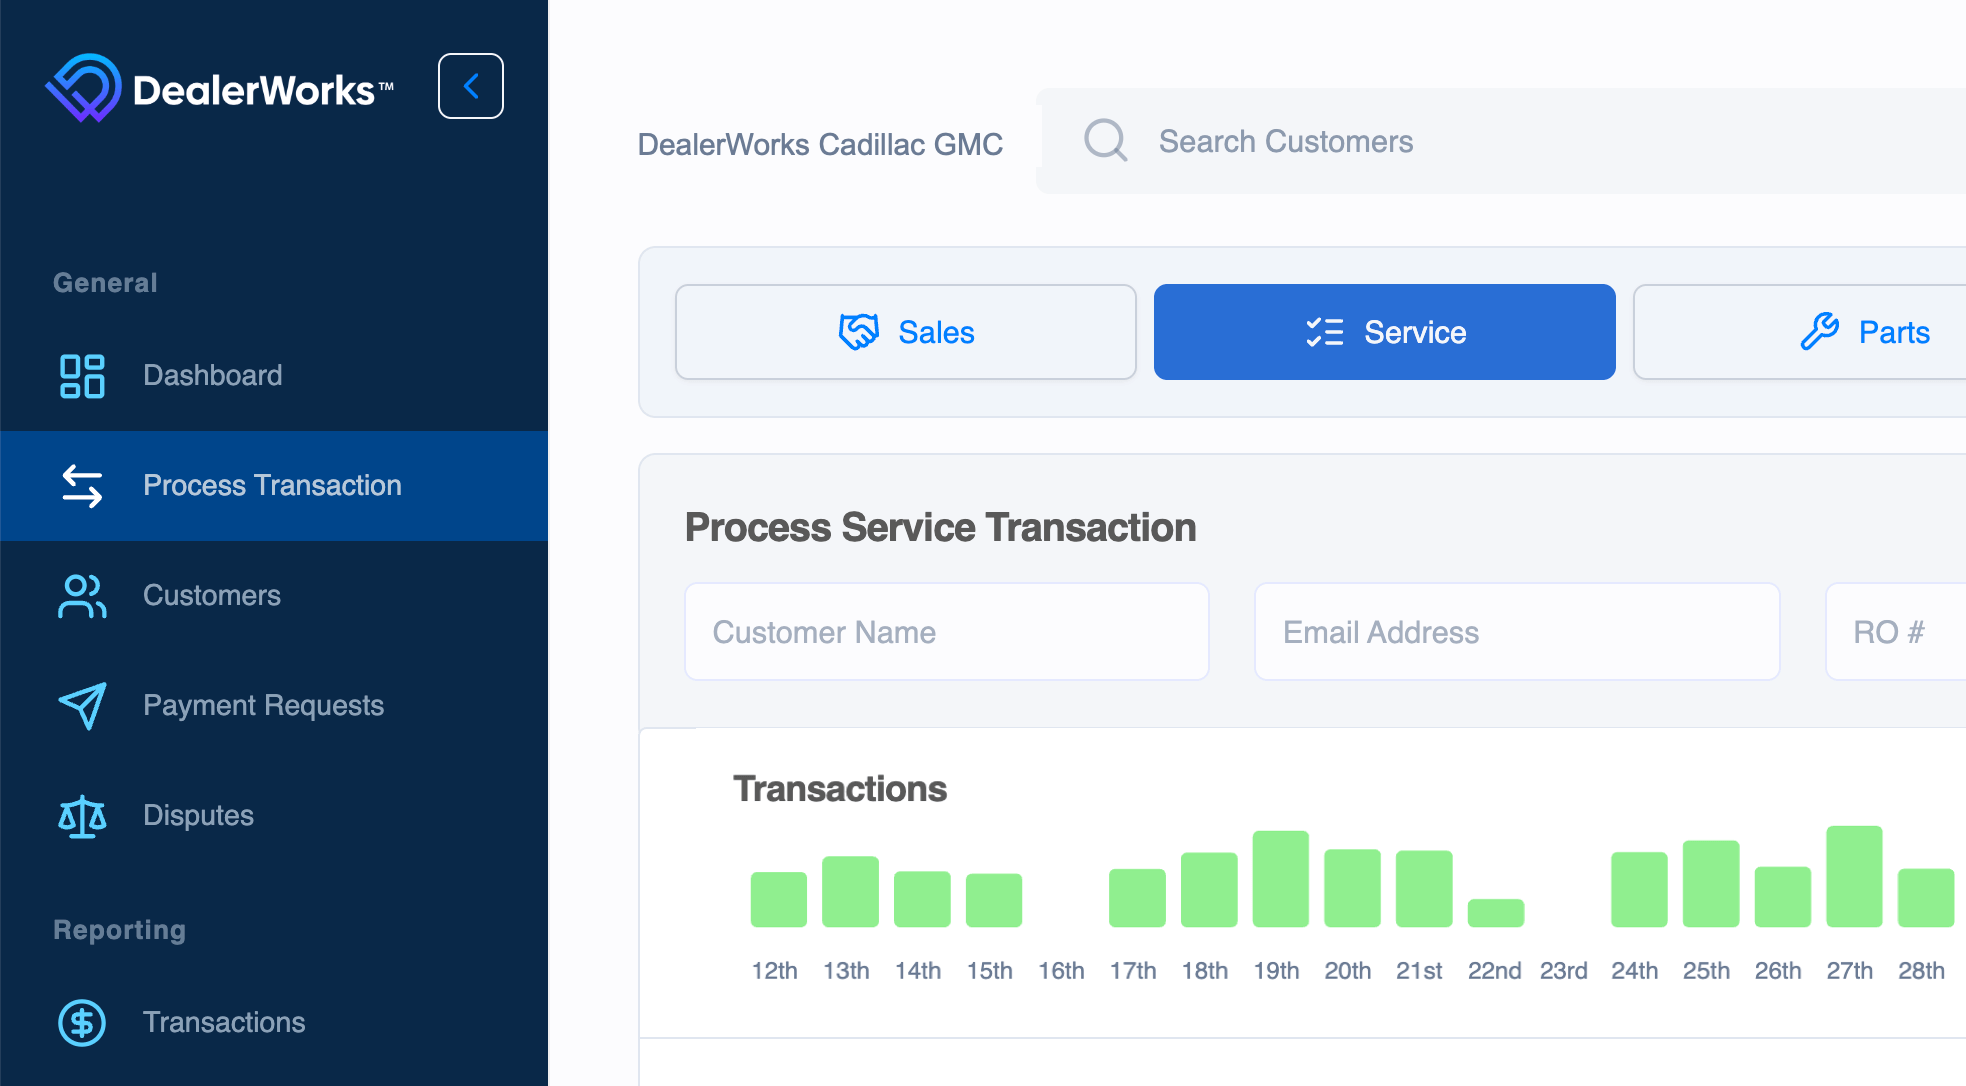Viewport: 1966px width, 1086px height.
Task: Click the search magnifier icon
Action: point(1105,141)
